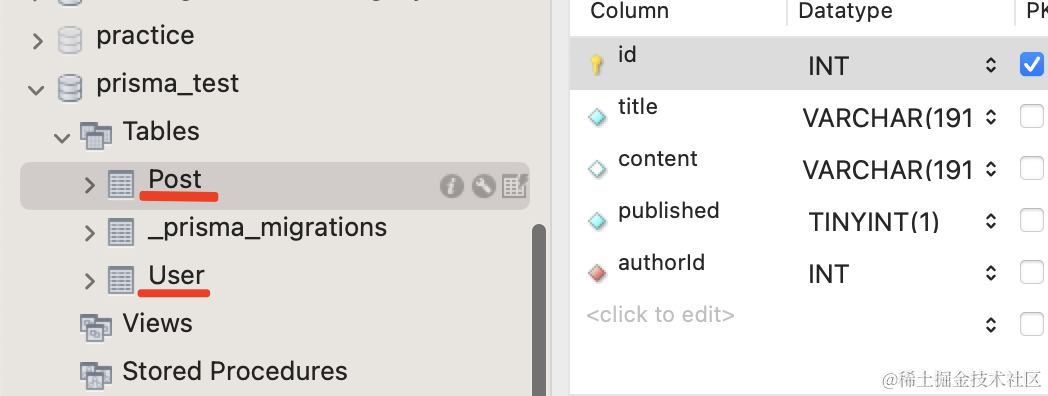Click wrench icon on Post table row
Image resolution: width=1048 pixels, height=396 pixels.
point(483,185)
